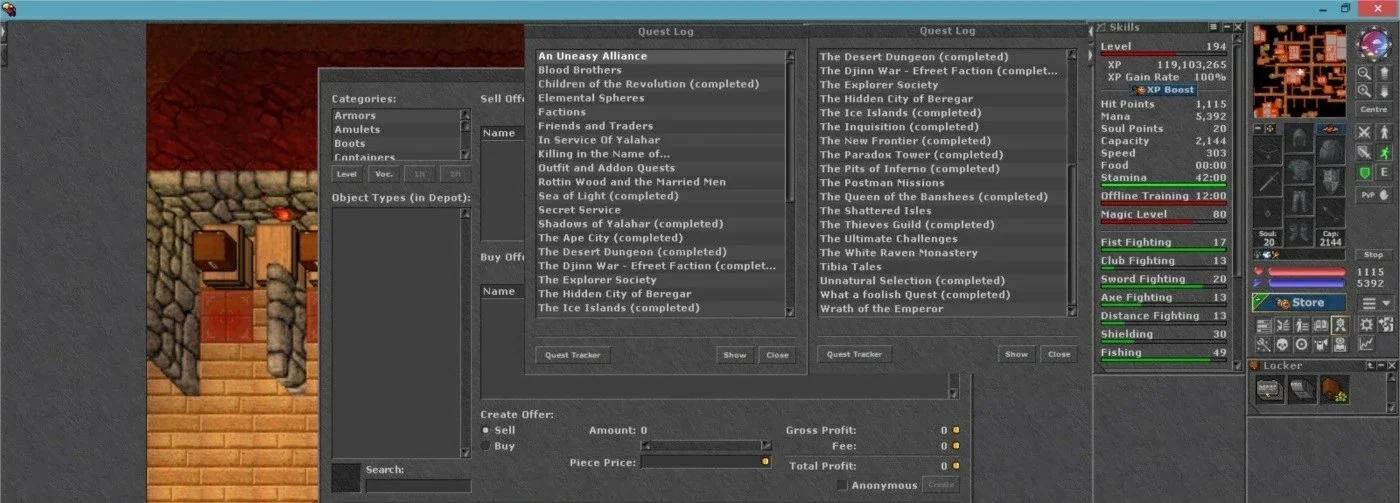Collapse the equipment panel with minus button
Screen dimensions: 1400x503
tap(1257, 127)
